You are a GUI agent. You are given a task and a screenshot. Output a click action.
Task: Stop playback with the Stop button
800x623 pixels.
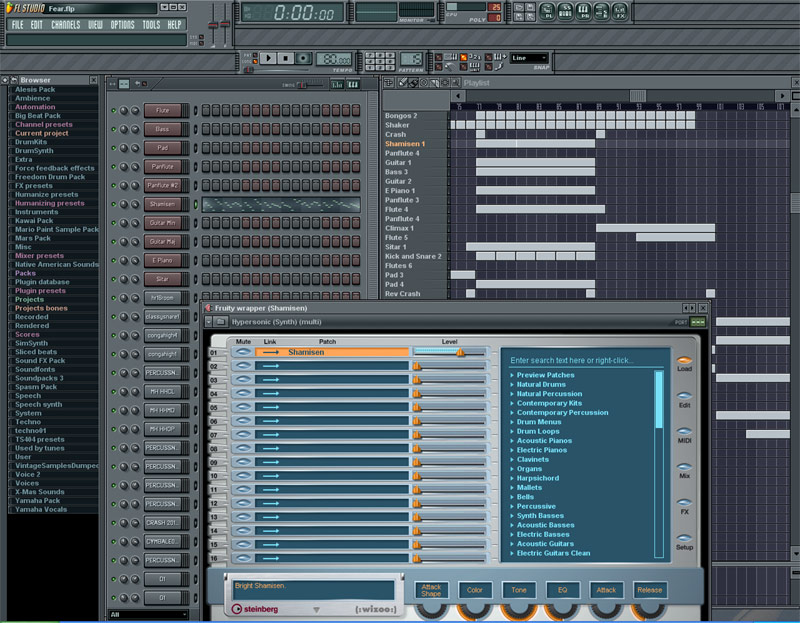pyautogui.click(x=286, y=58)
